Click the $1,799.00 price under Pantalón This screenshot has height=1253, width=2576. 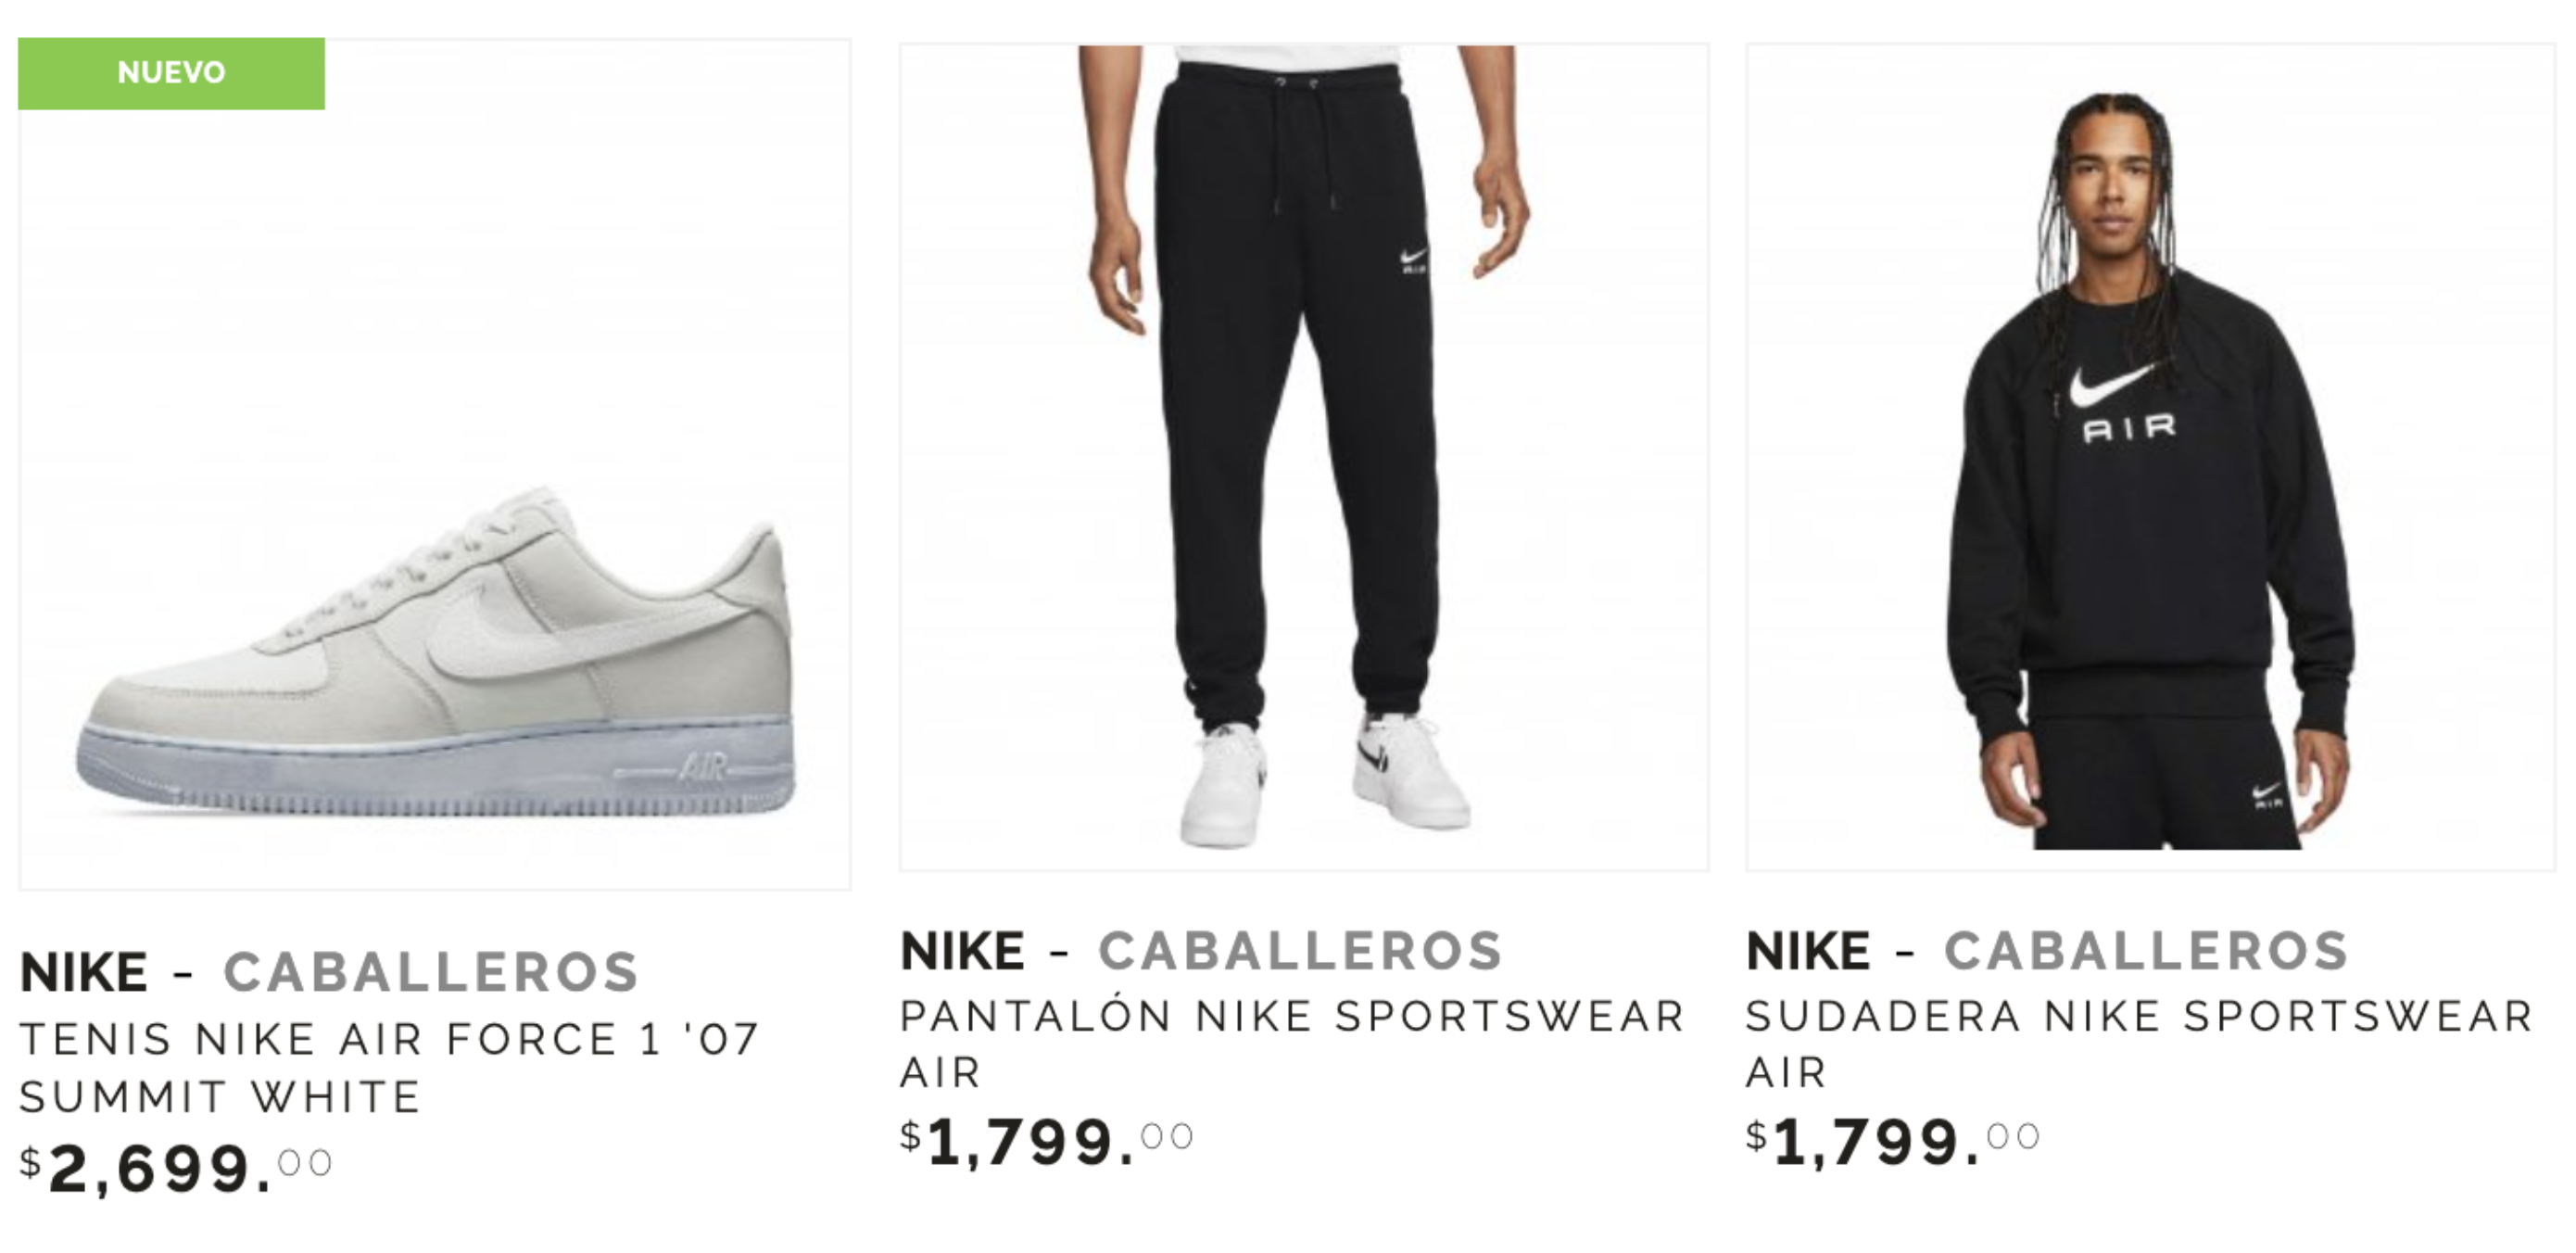(x=1046, y=1140)
